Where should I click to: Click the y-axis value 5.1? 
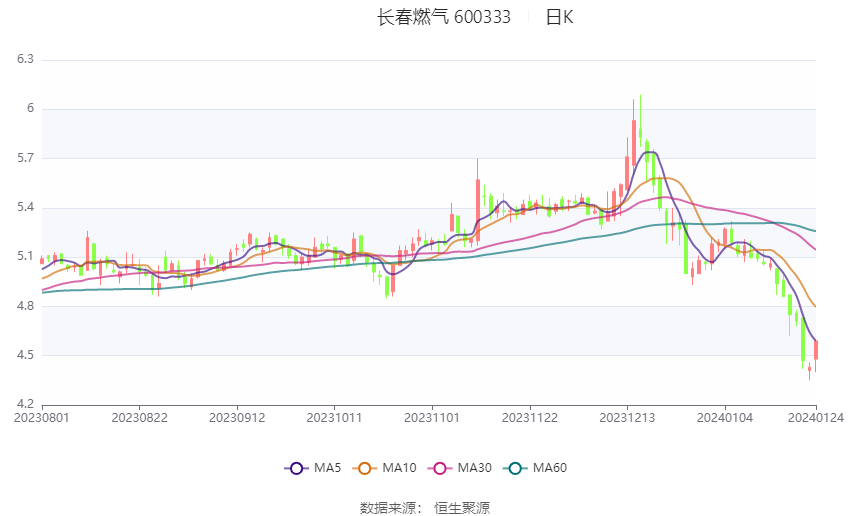tap(25, 256)
